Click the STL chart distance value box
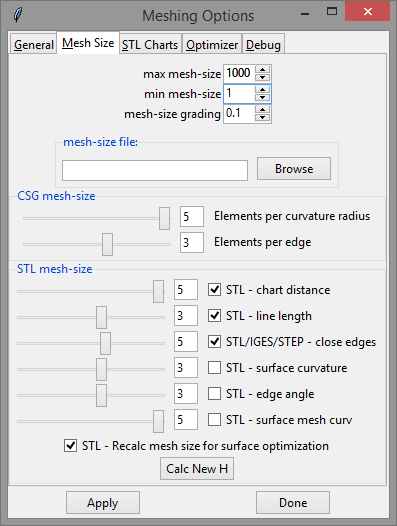 point(186,290)
